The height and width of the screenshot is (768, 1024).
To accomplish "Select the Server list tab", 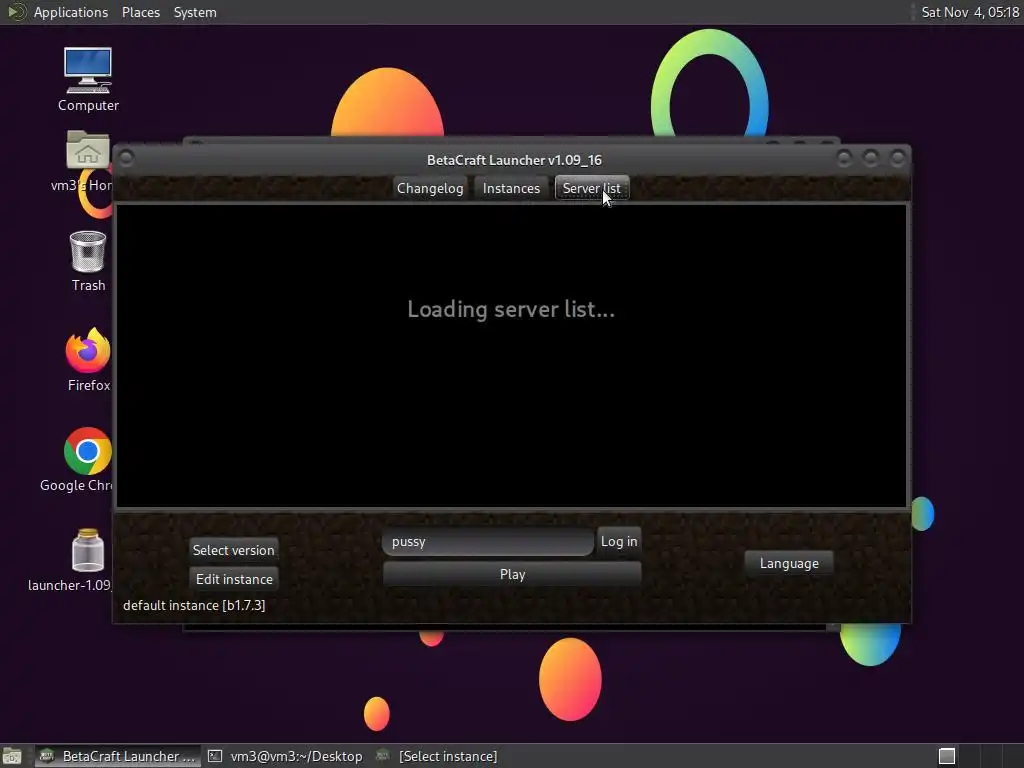I will coord(592,188).
